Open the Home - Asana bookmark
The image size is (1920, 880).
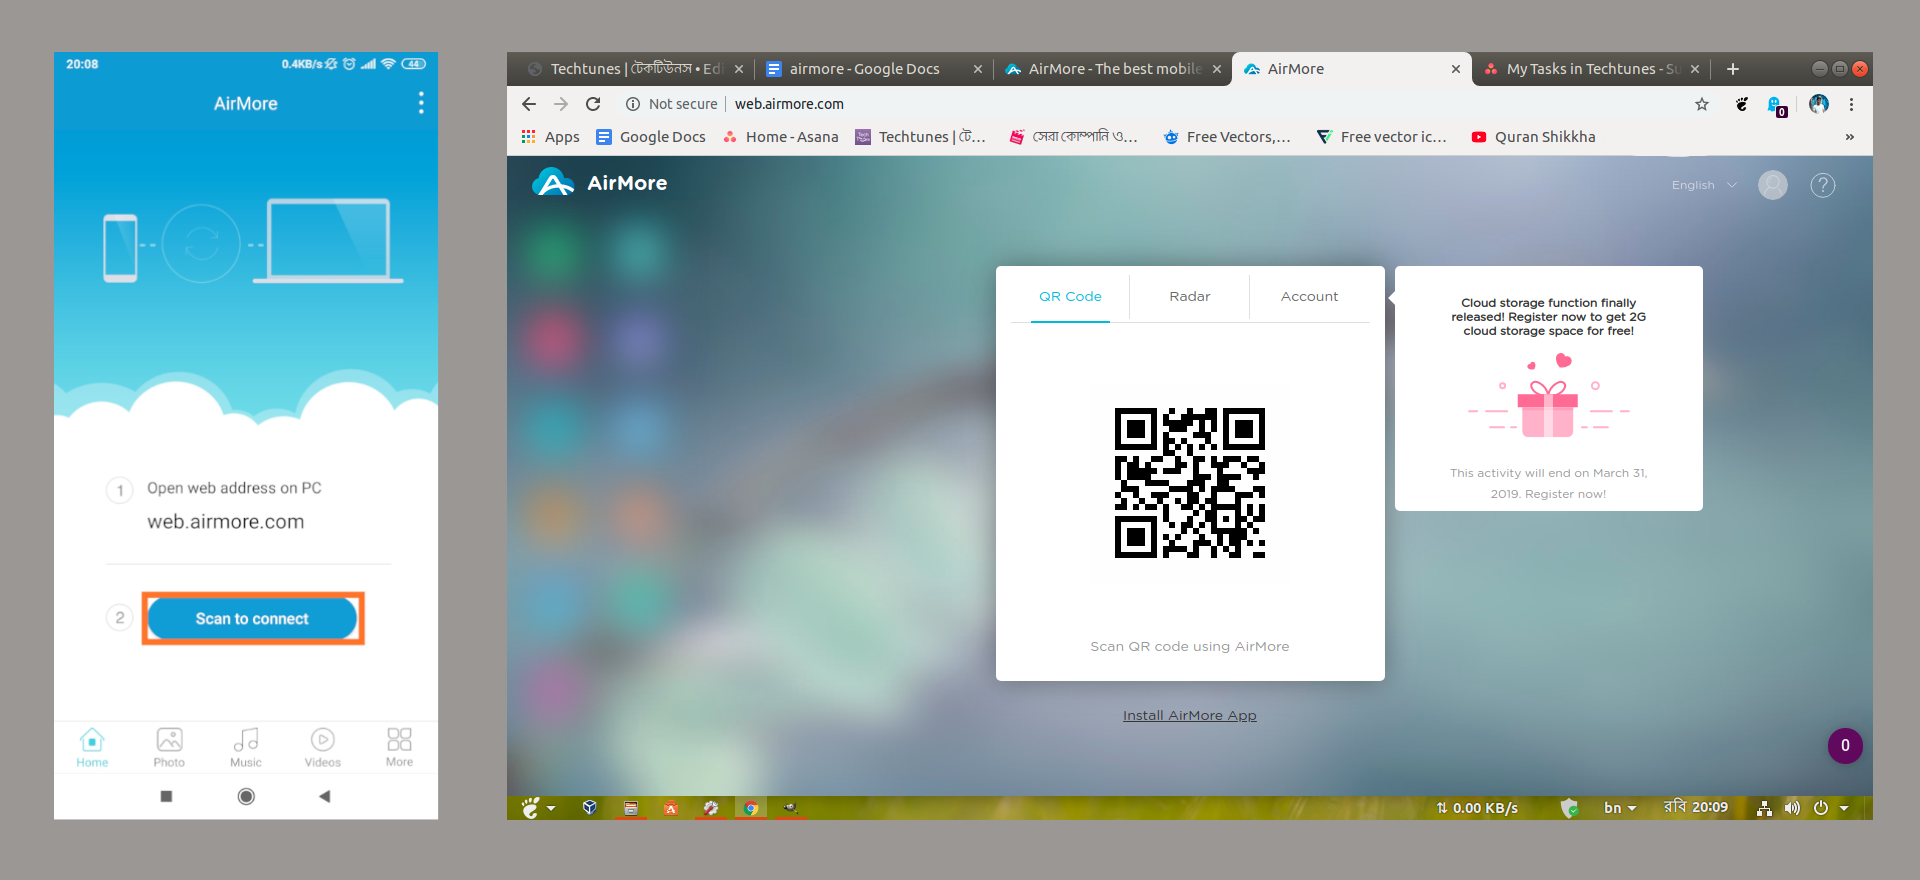tap(781, 137)
